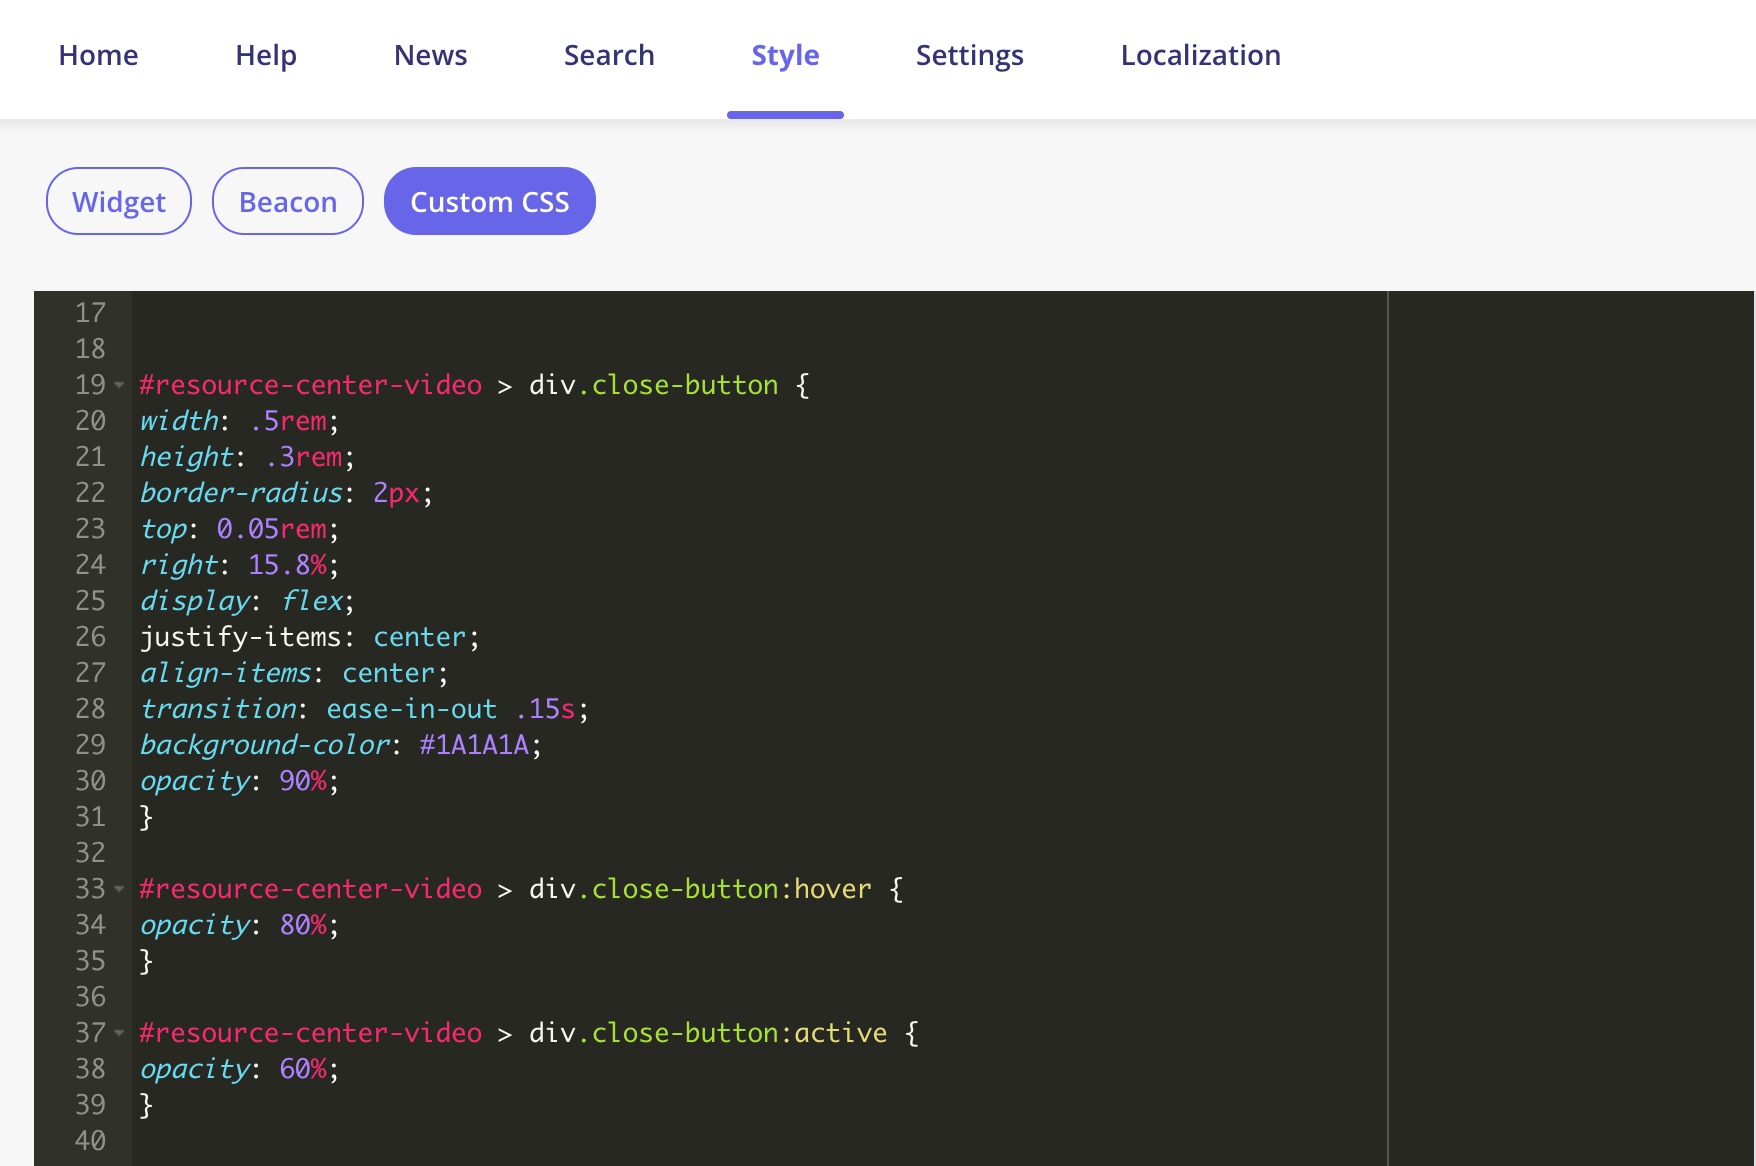Select the Style tab
The width and height of the screenshot is (1756, 1166).
pos(785,55)
